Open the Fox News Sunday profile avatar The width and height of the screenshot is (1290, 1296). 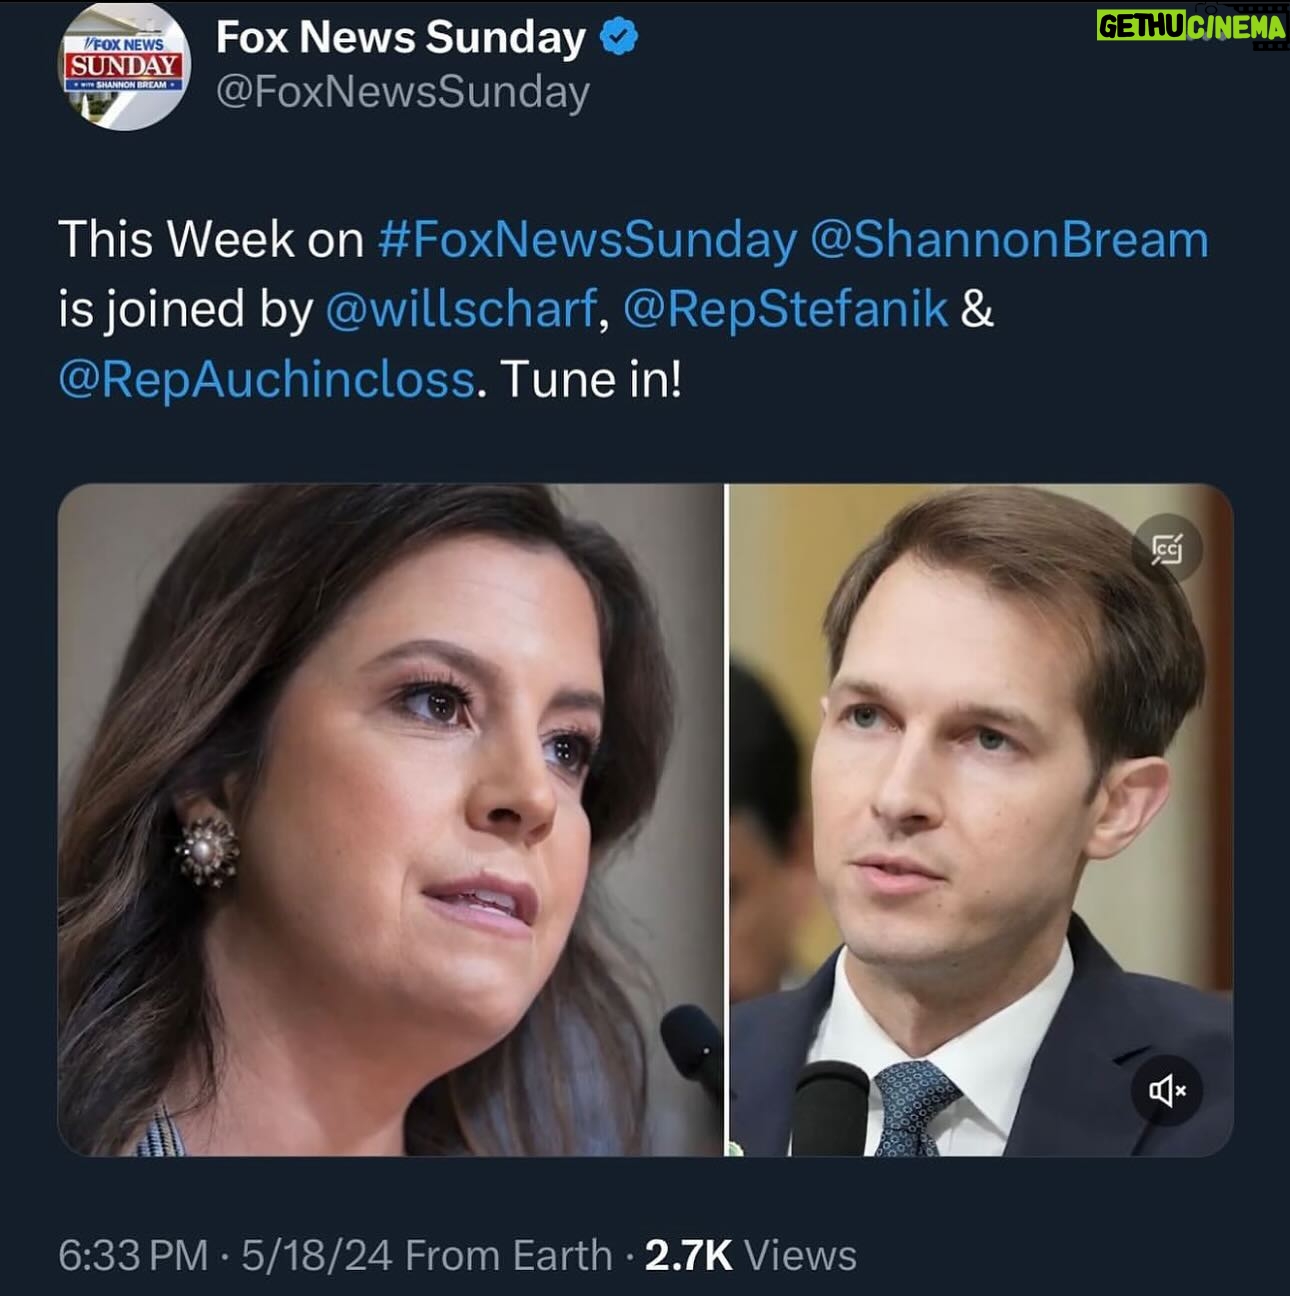[125, 68]
